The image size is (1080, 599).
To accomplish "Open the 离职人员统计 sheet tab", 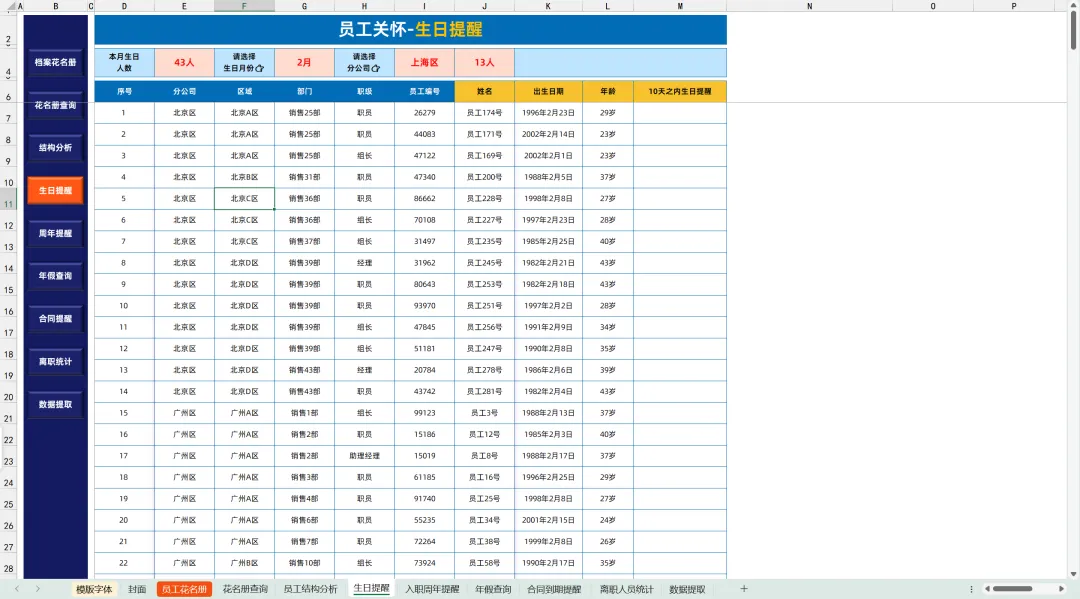I will pos(626,589).
